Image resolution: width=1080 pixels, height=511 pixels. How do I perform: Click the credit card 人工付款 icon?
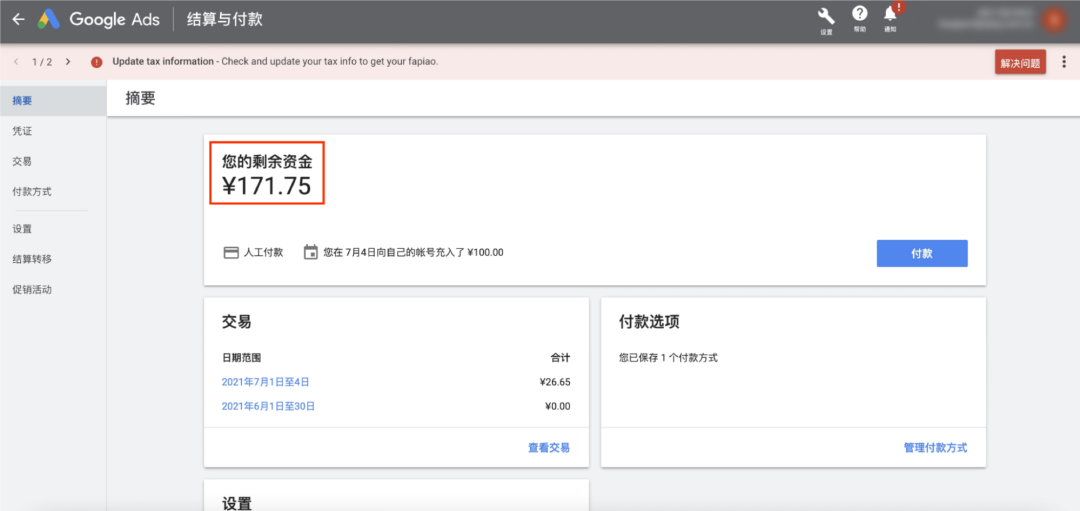coord(231,252)
